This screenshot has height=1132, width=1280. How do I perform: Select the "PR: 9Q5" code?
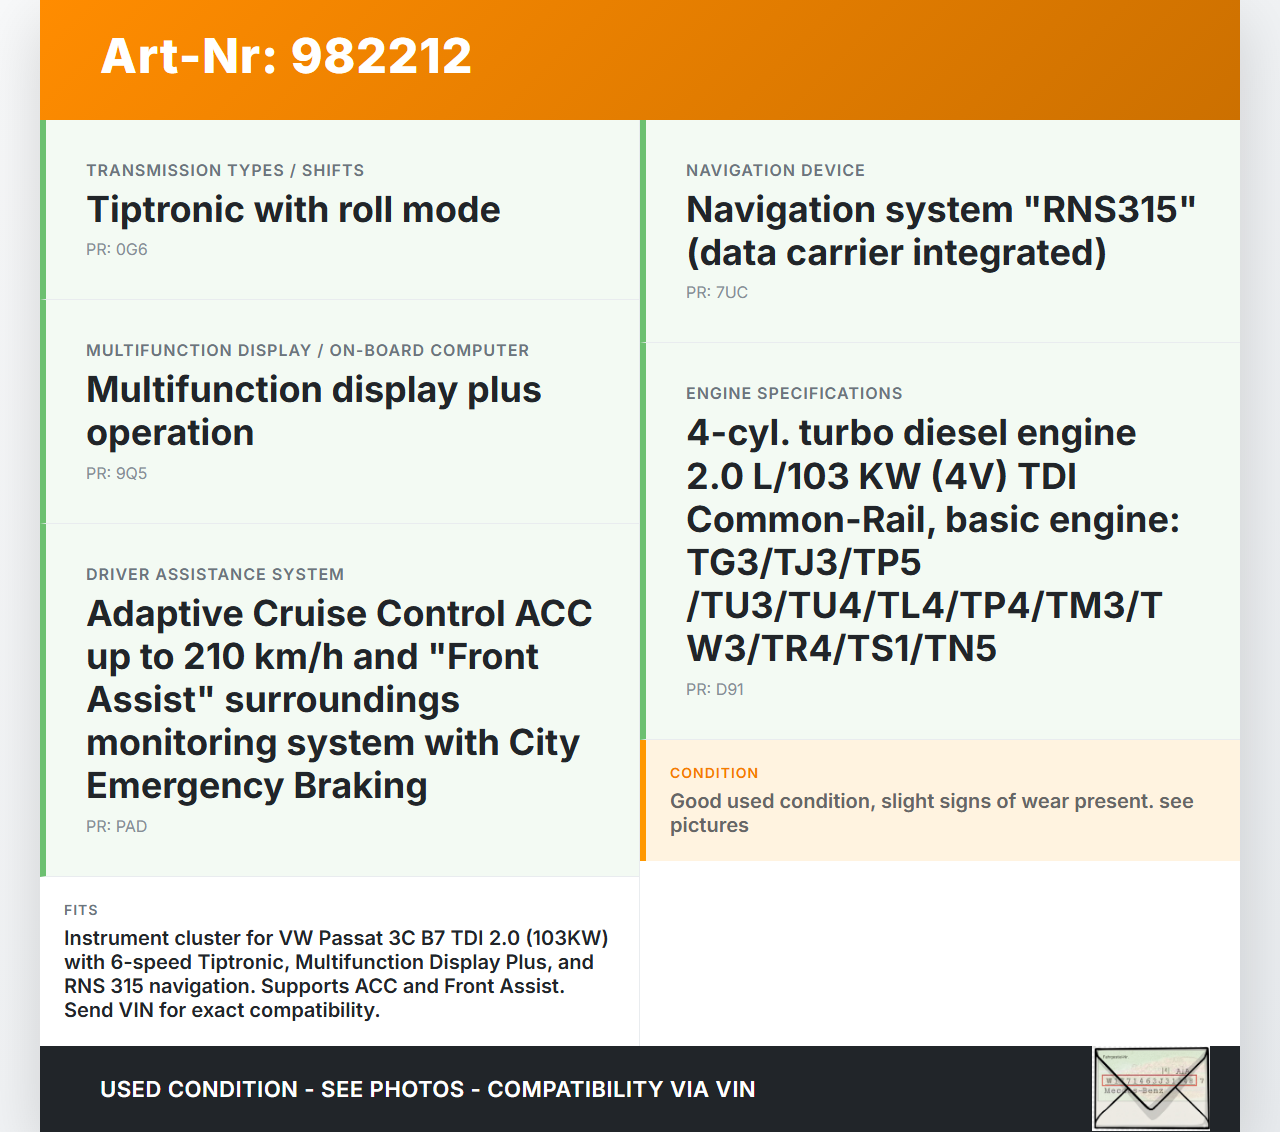117,474
